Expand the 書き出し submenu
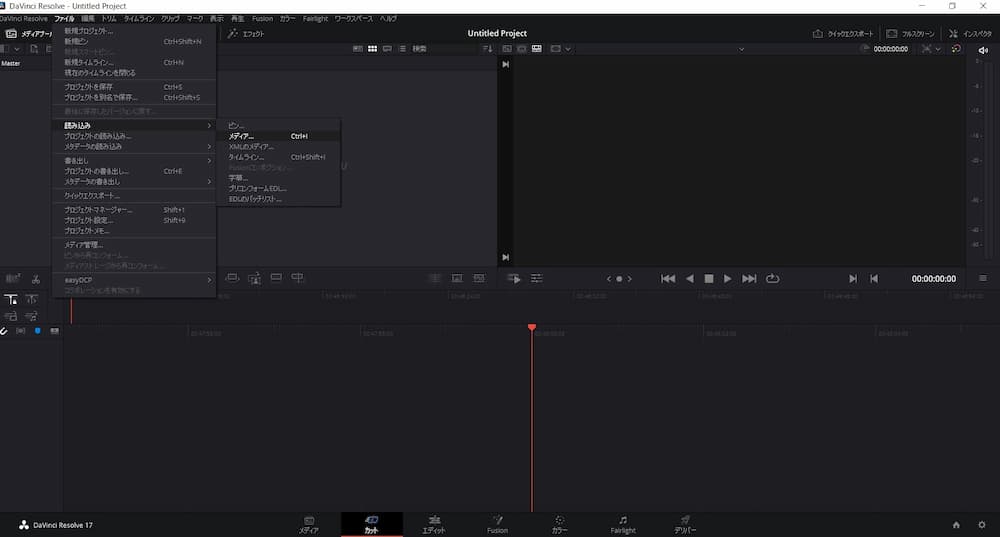This screenshot has height=537, width=1000. click(x=134, y=161)
